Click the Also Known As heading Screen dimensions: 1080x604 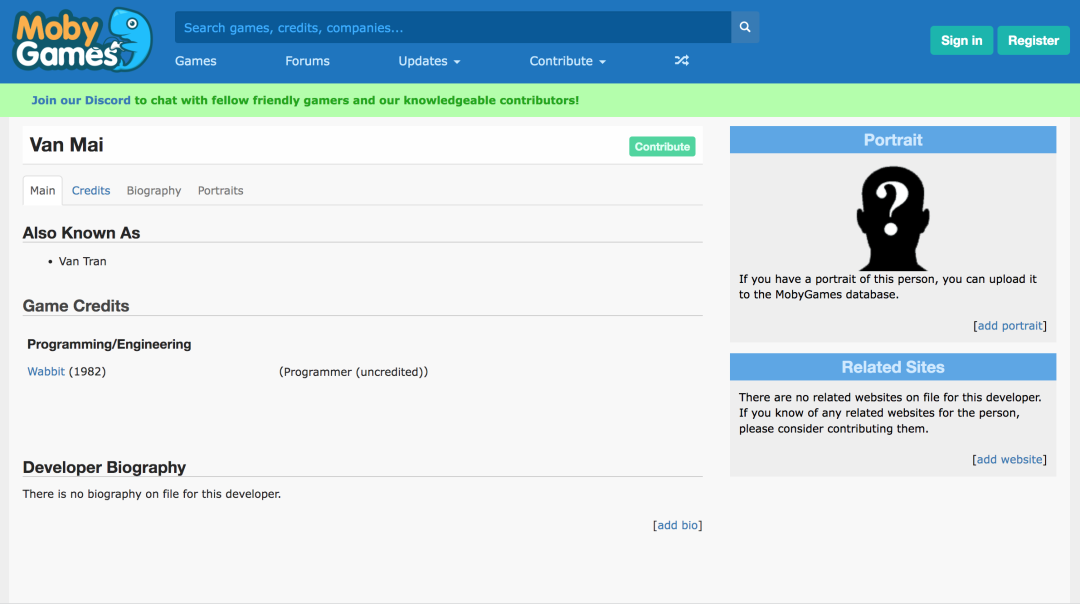click(x=81, y=233)
